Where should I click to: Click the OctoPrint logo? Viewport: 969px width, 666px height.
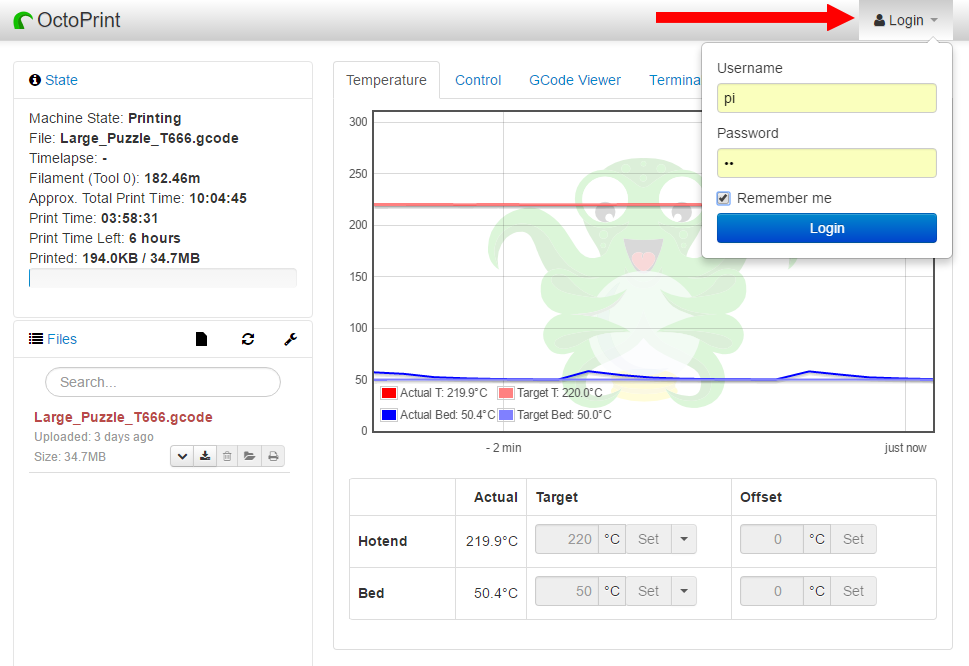[x=67, y=20]
